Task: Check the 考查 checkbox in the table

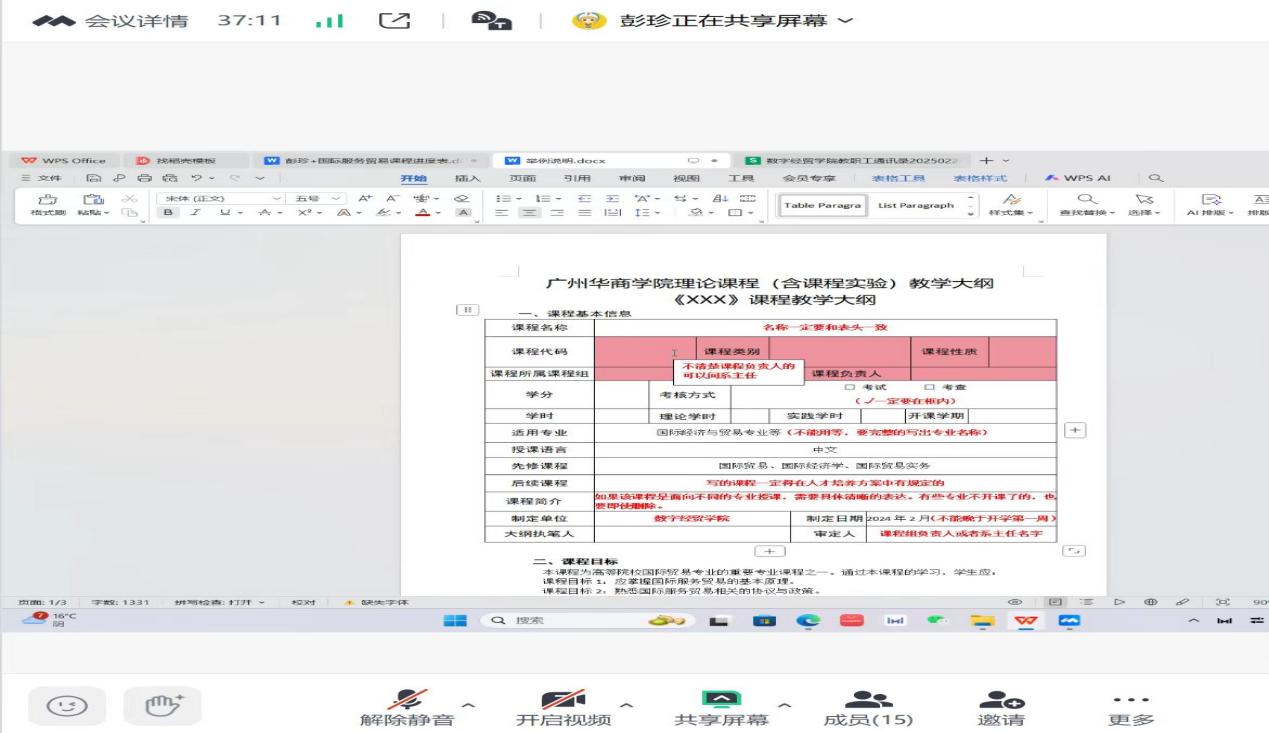Action: 929,387
